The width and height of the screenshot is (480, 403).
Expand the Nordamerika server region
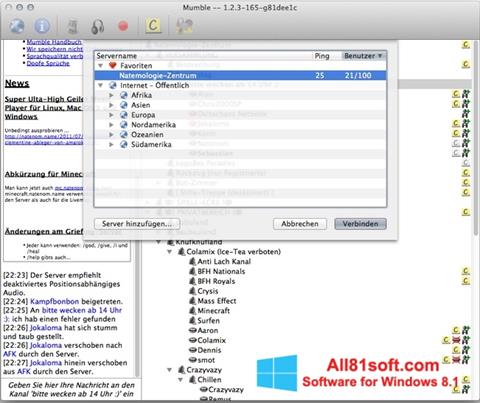(x=111, y=125)
